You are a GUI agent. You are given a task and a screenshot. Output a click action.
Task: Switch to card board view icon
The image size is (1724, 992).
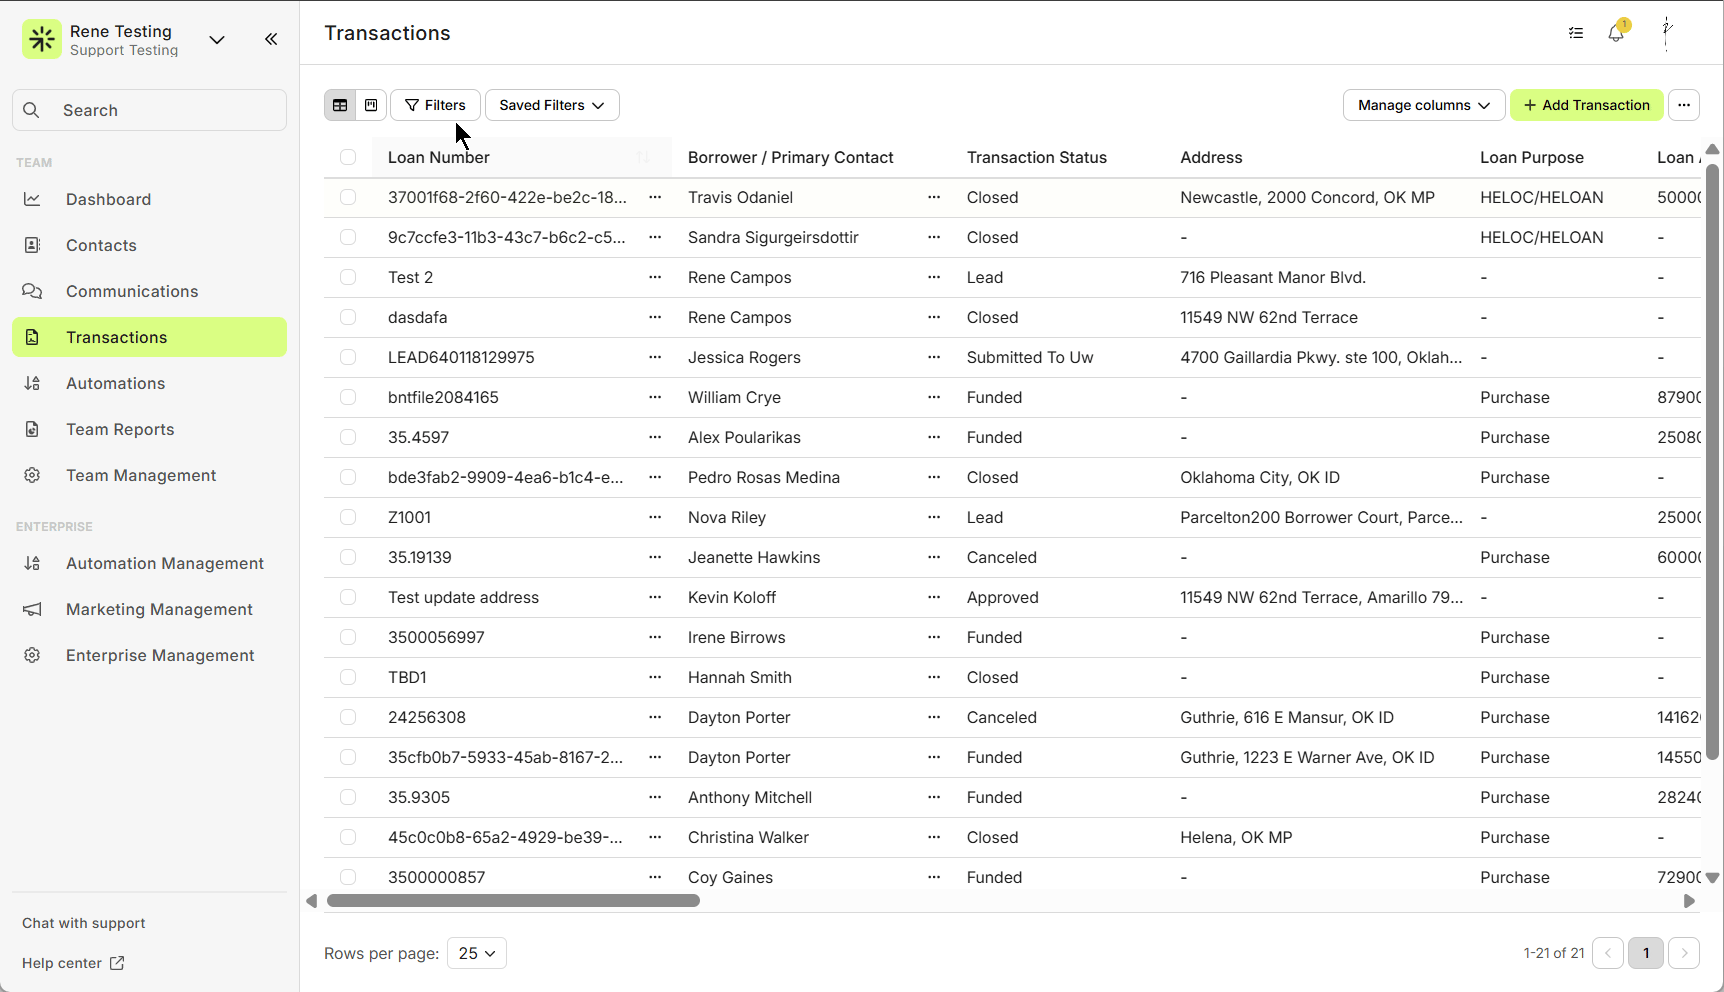coord(371,105)
